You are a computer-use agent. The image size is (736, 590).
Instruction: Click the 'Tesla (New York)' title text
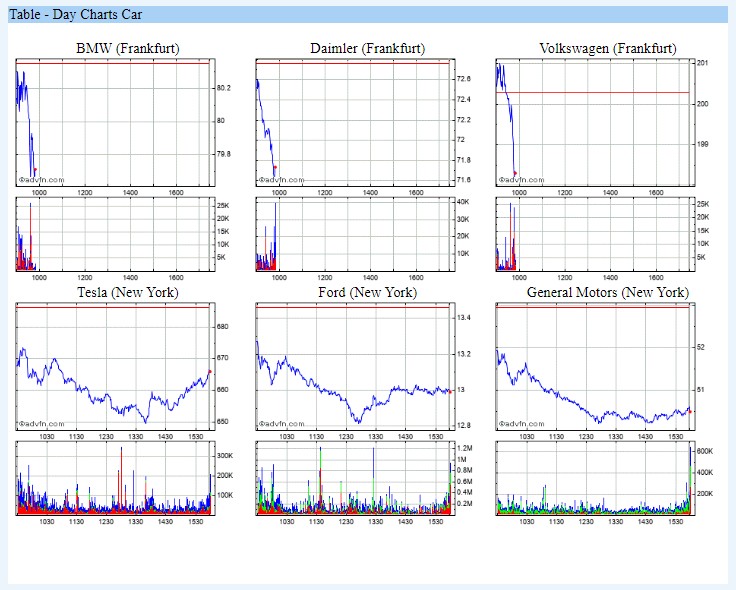pyautogui.click(x=128, y=292)
